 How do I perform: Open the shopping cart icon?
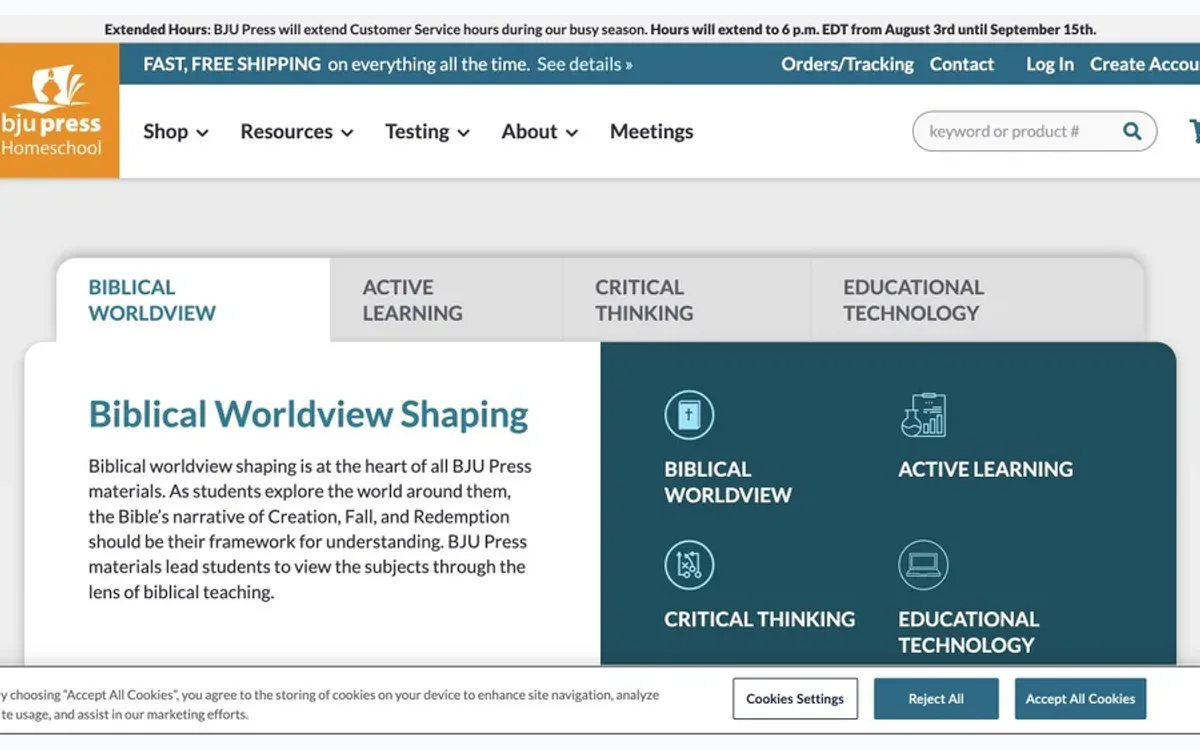click(1194, 131)
